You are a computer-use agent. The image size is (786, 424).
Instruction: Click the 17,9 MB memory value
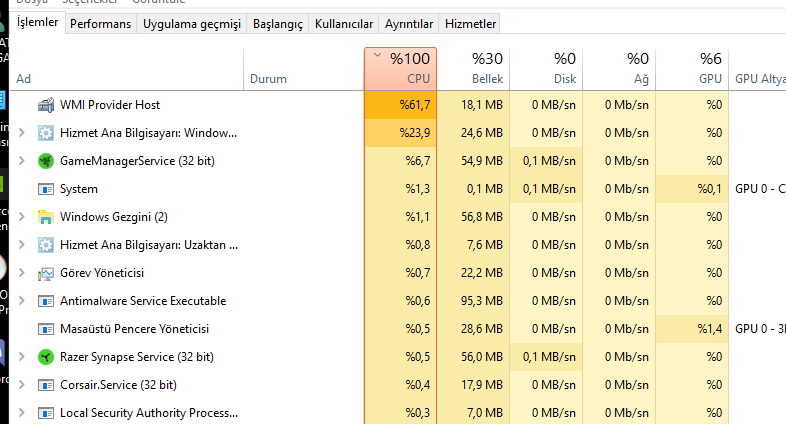[482, 385]
